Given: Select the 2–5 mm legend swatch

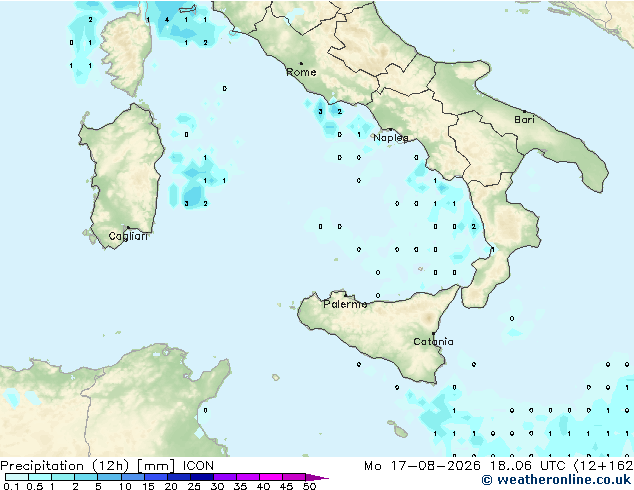Looking at the screenshot, I should click(86, 477).
